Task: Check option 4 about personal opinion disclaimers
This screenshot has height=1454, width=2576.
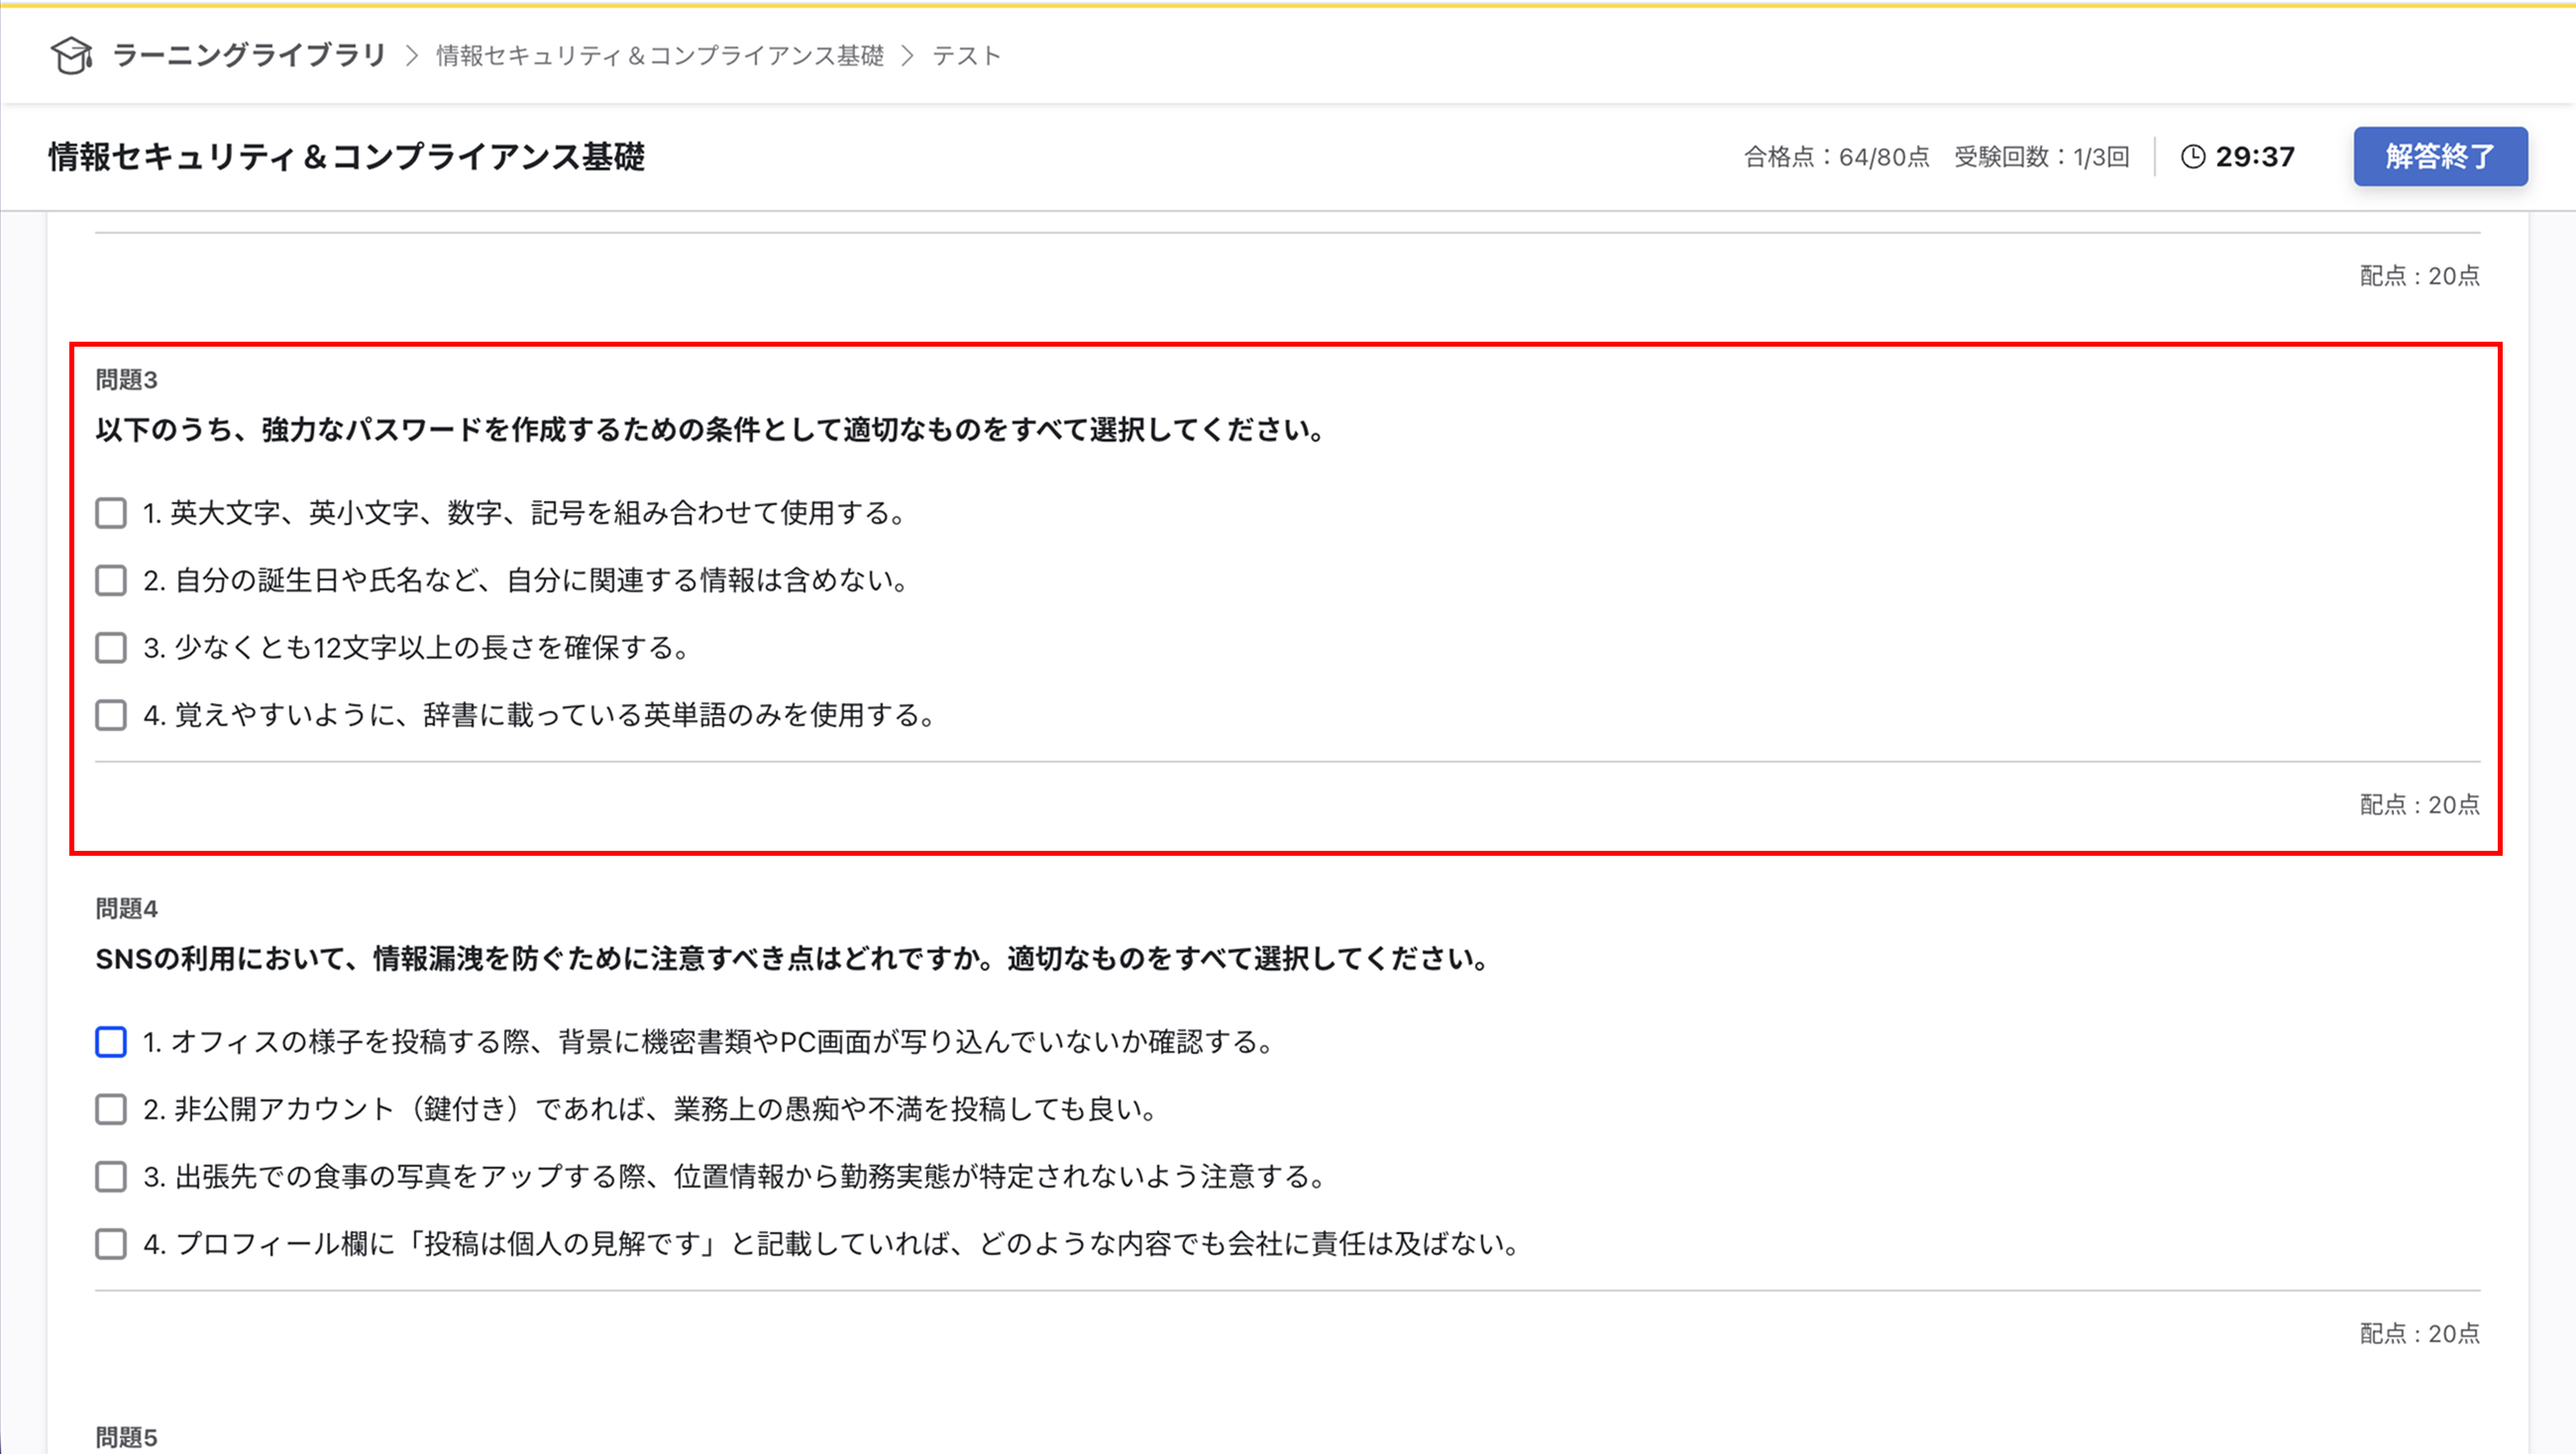Action: [x=110, y=1244]
